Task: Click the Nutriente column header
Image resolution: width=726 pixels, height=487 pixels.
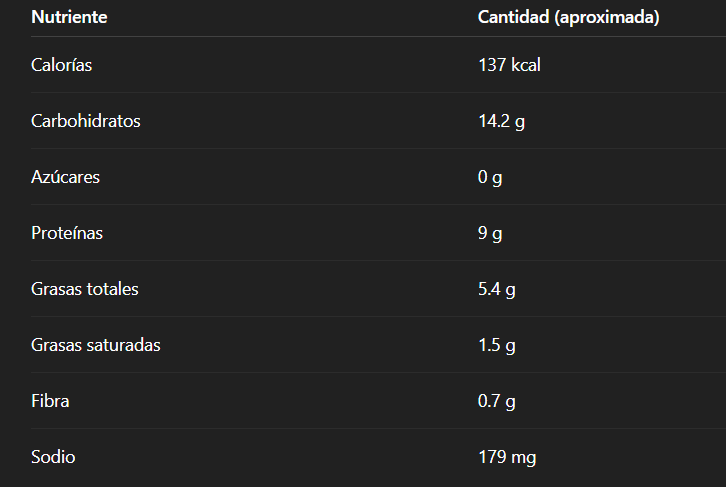Action: click(69, 17)
